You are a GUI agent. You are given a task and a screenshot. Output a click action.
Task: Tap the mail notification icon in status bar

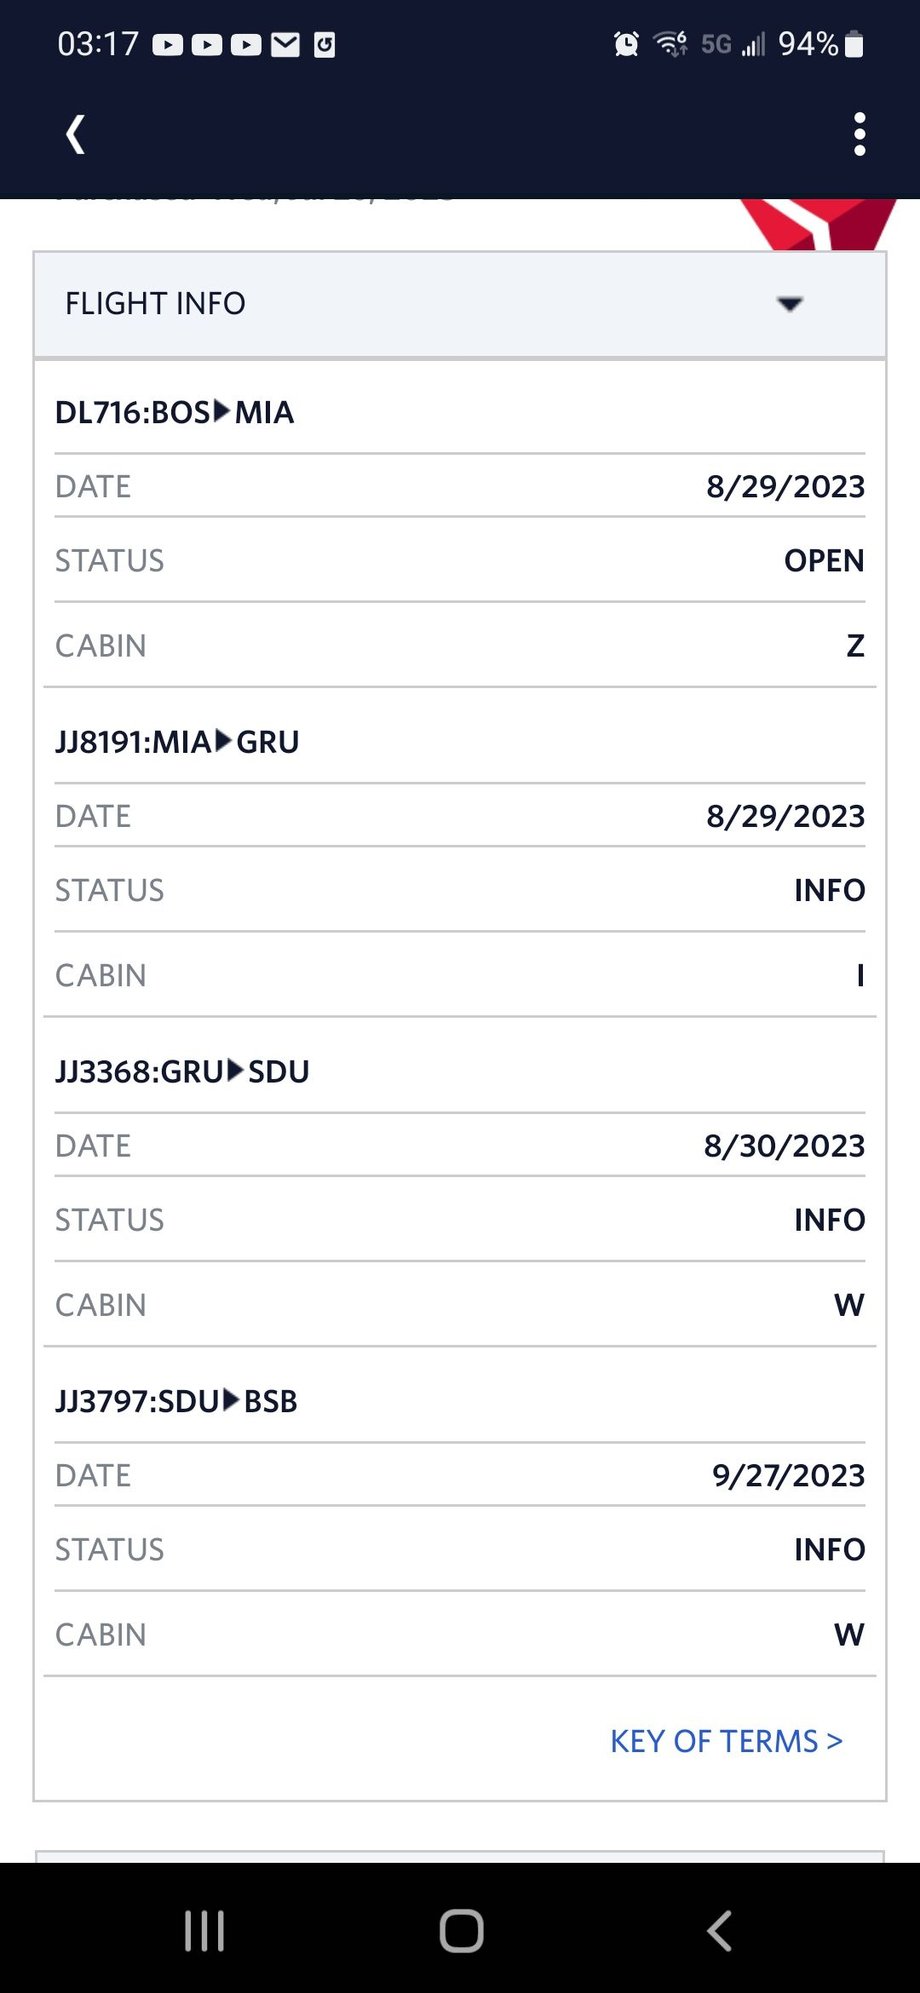point(286,44)
